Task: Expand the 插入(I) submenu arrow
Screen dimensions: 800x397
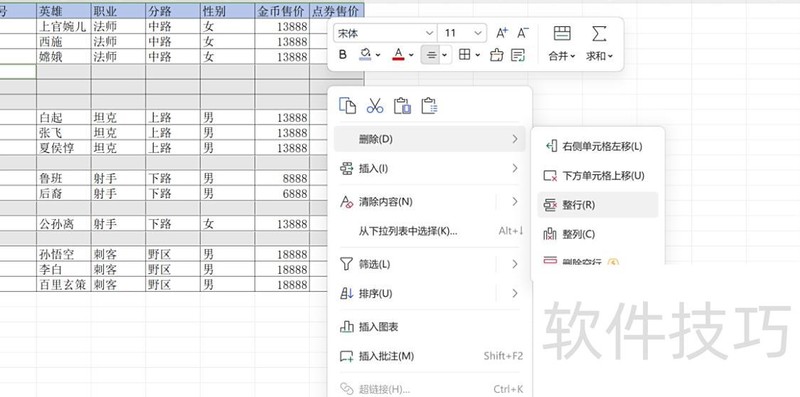Action: pyautogui.click(x=515, y=168)
